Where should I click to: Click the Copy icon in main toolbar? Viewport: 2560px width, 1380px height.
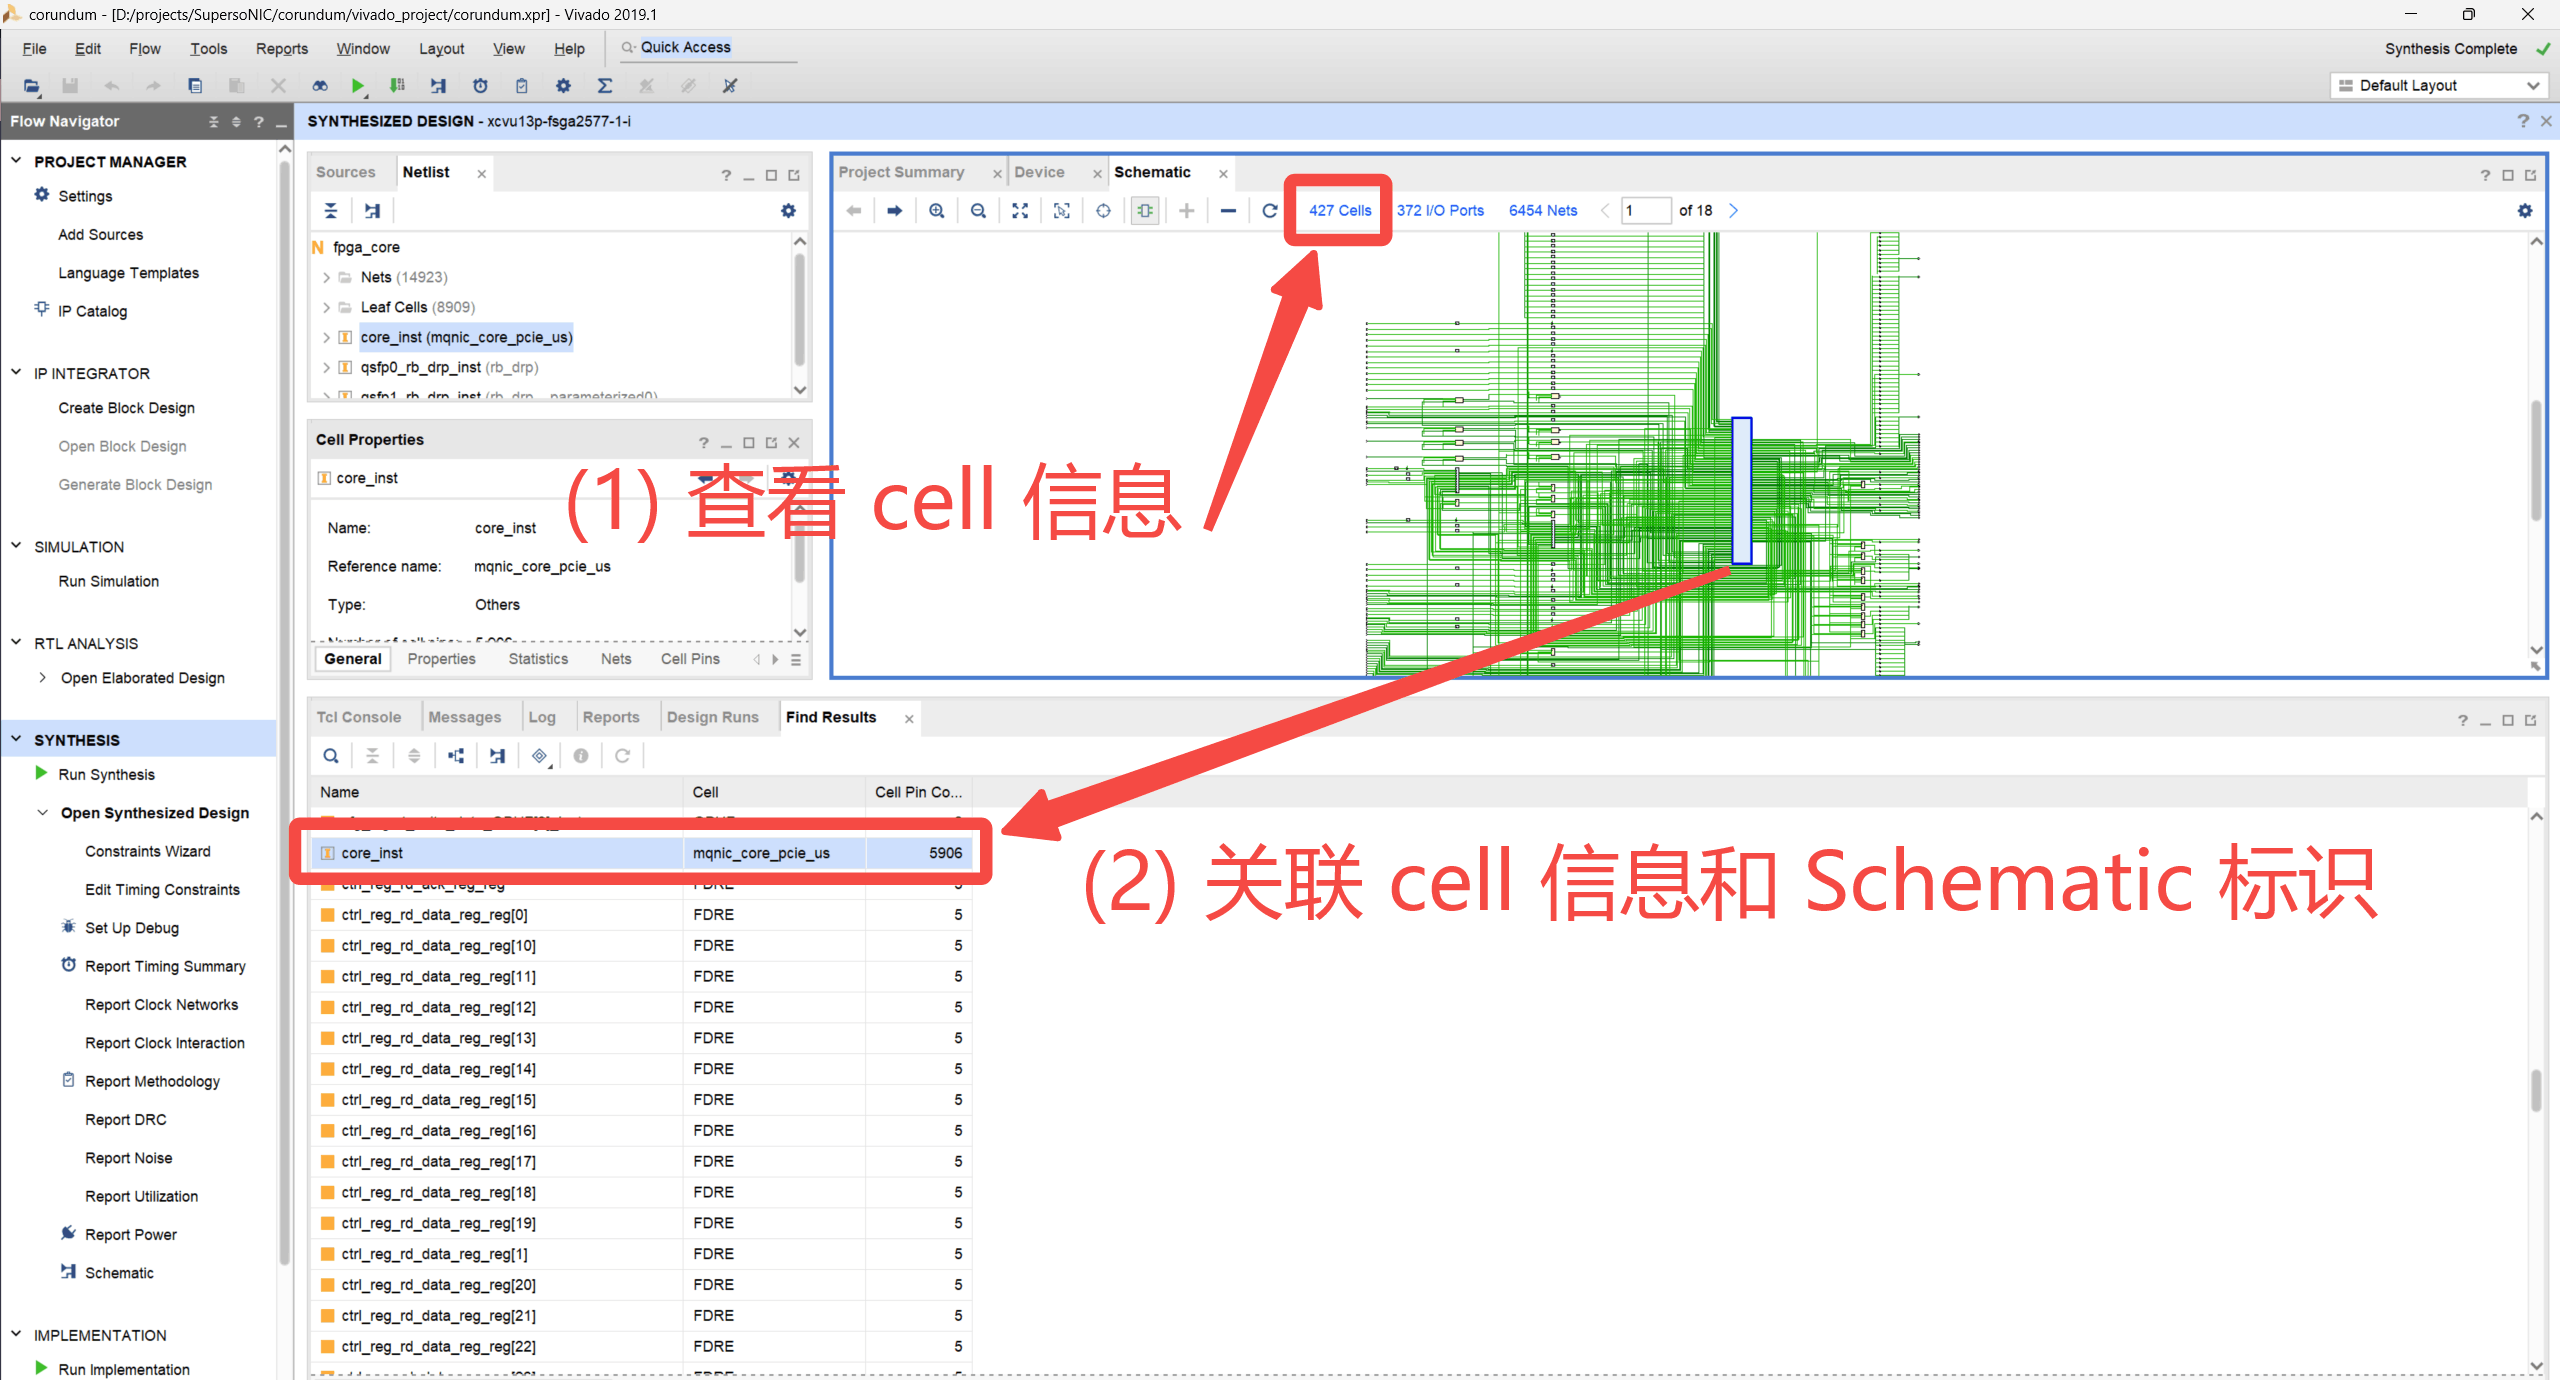coord(195,86)
